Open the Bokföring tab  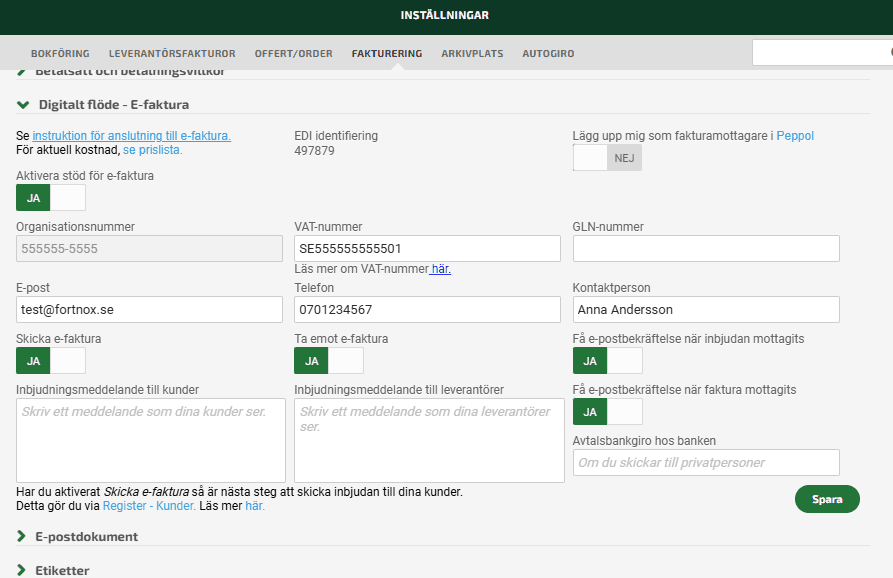[60, 54]
